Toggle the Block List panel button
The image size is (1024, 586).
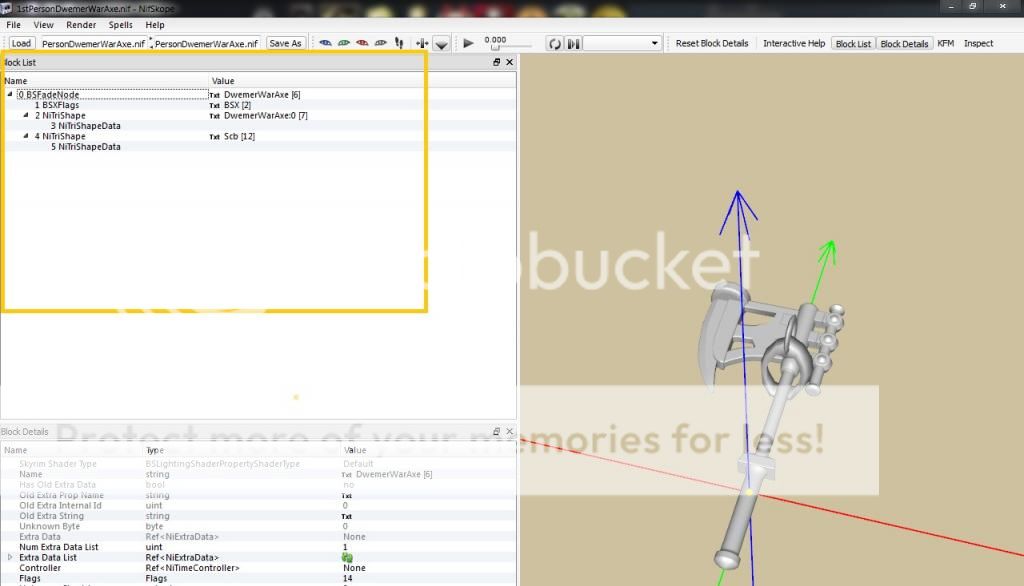pyautogui.click(x=853, y=44)
